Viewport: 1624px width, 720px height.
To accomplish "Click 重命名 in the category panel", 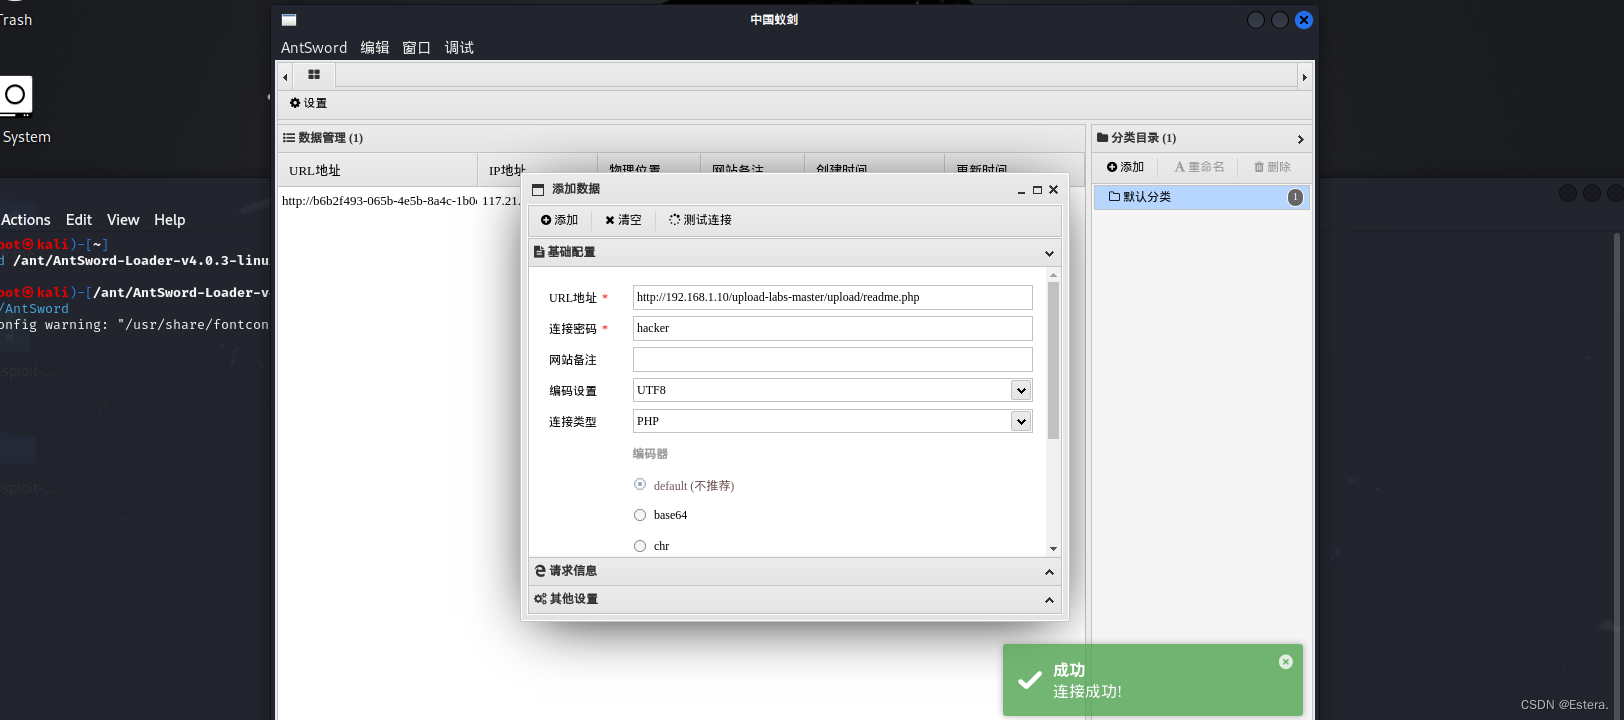I will point(1199,167).
